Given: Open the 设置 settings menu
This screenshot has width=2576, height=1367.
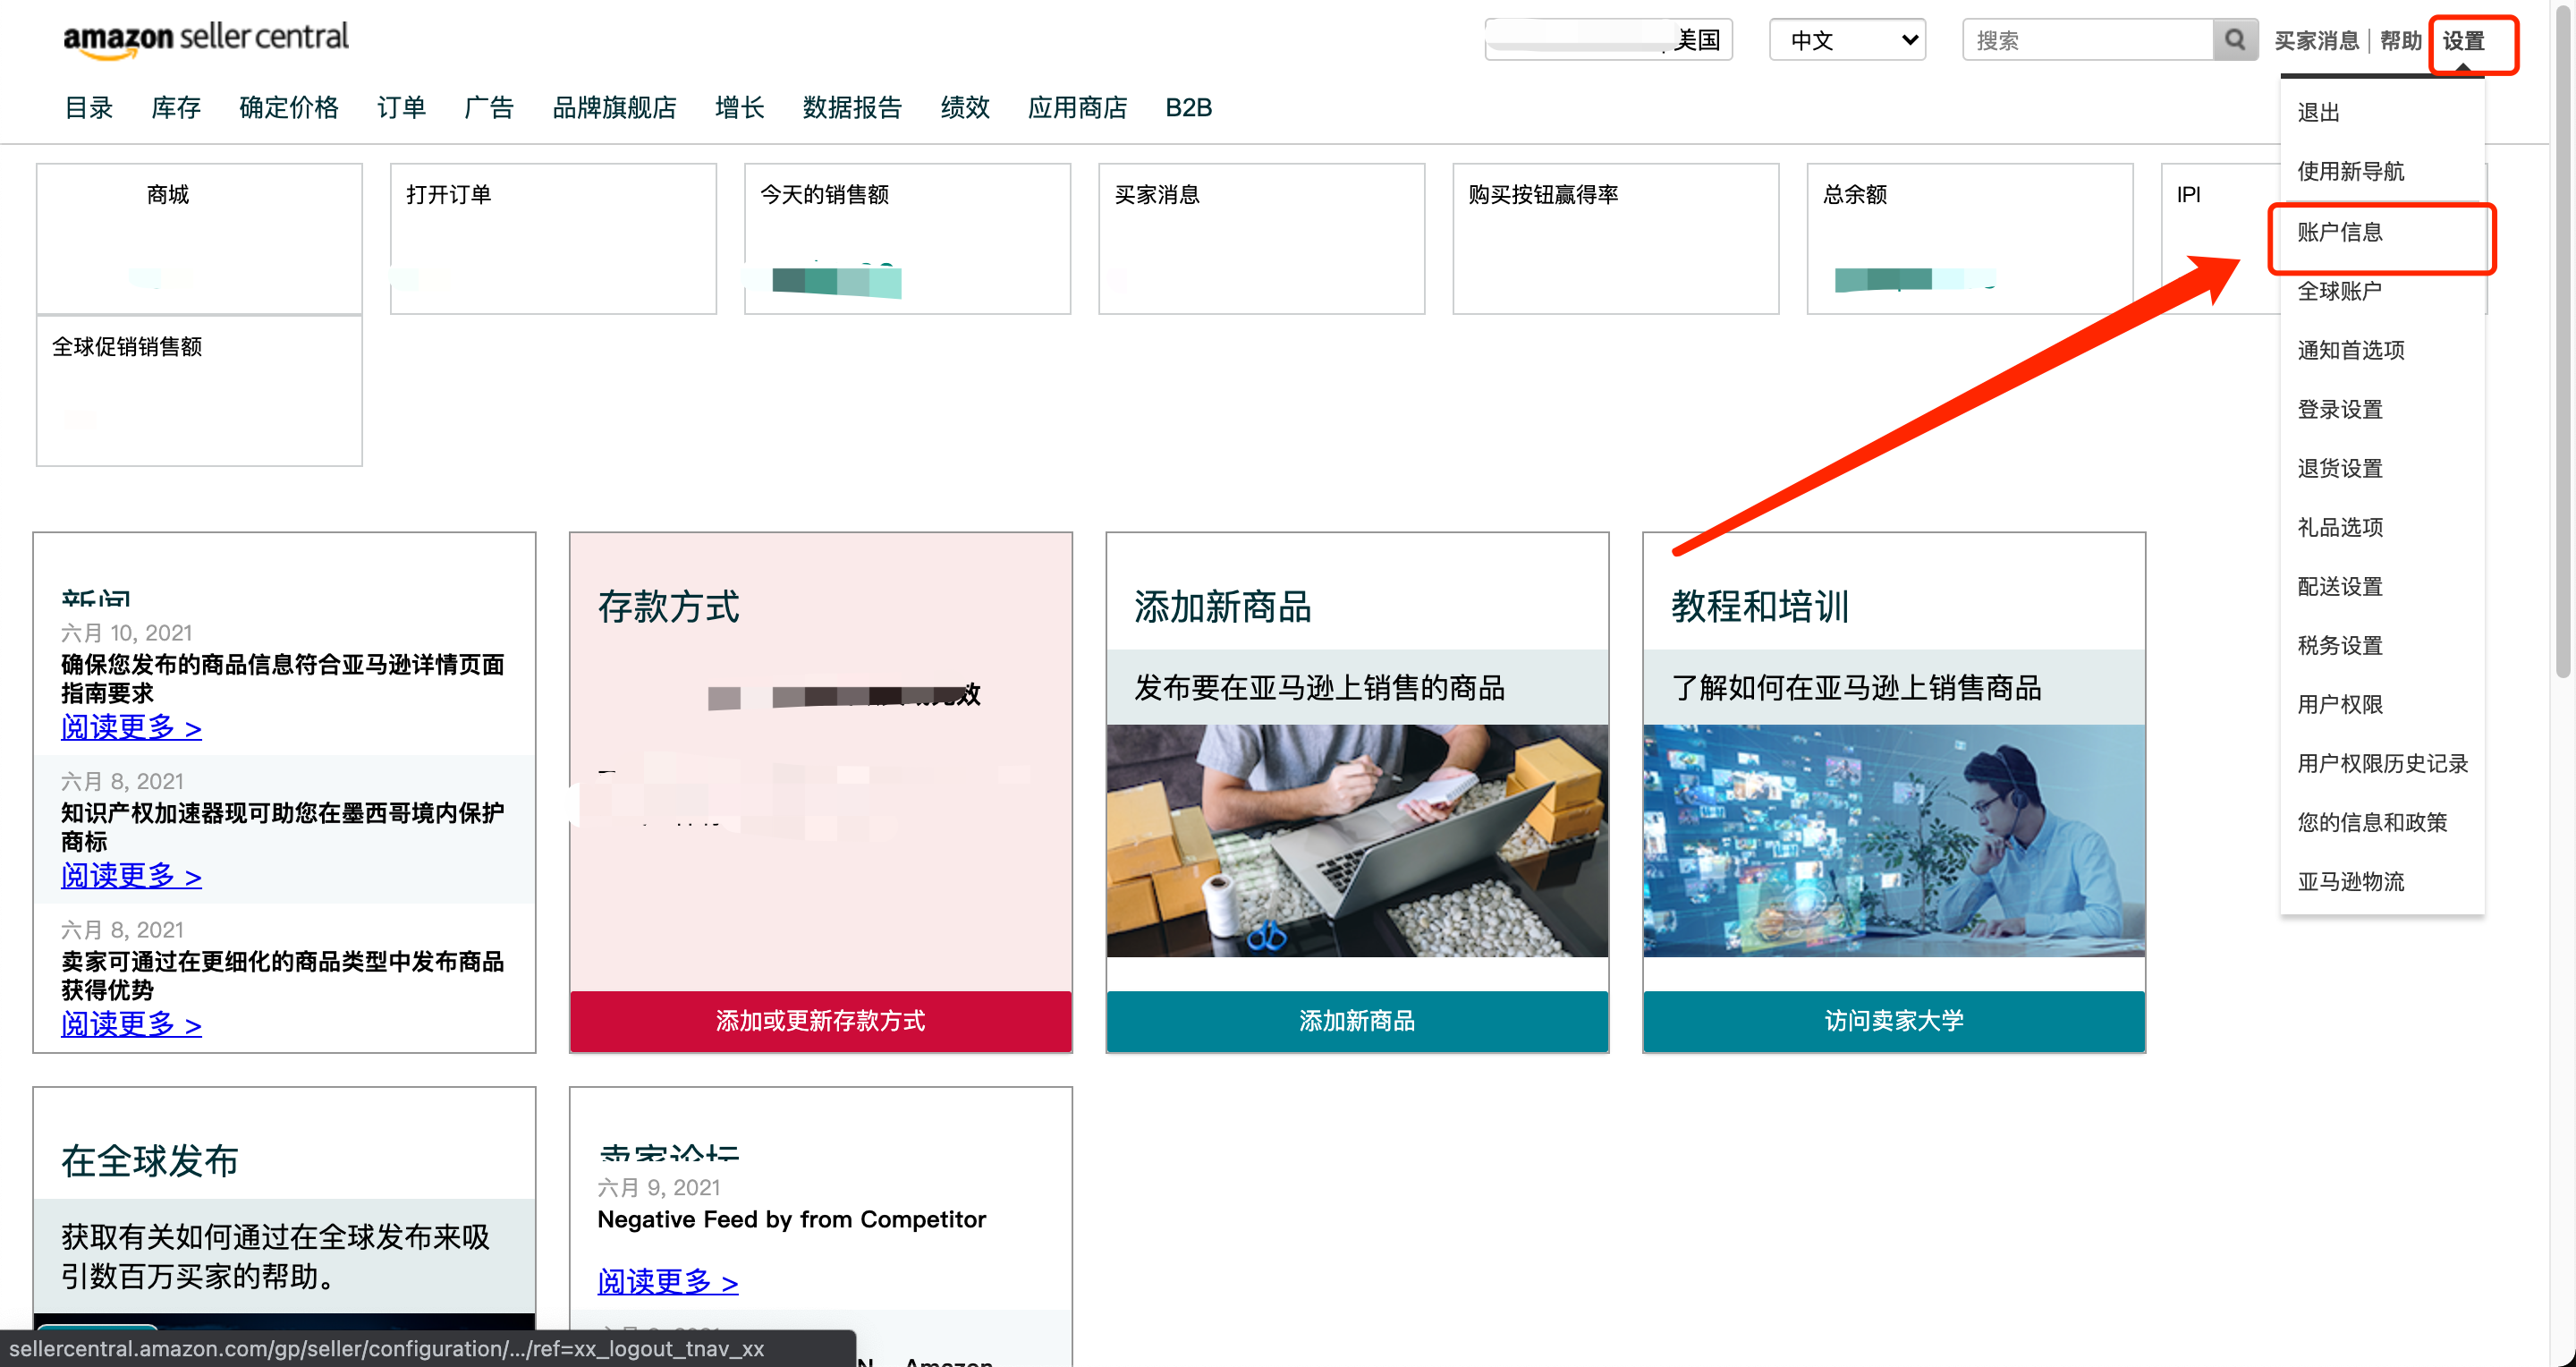Looking at the screenshot, I should coord(2462,42).
